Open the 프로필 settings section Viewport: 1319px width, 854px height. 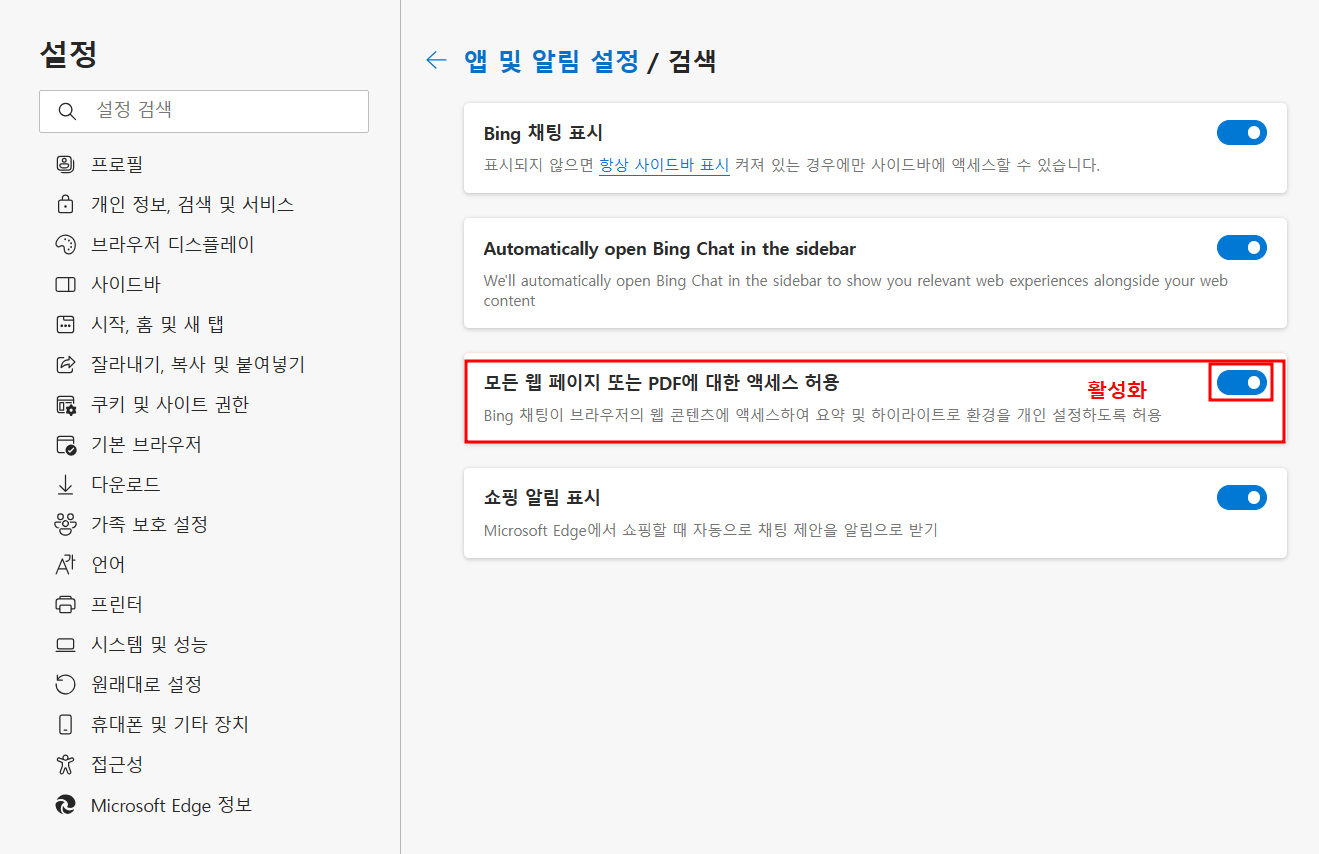coord(117,164)
